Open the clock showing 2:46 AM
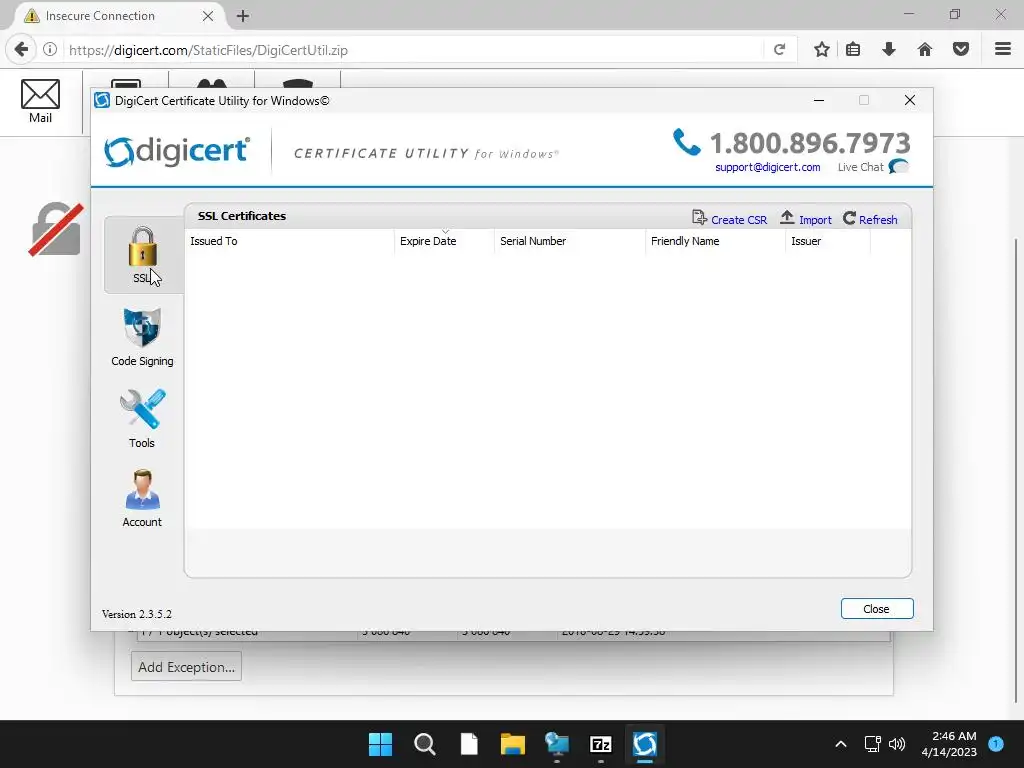The width and height of the screenshot is (1024, 768). (x=949, y=744)
